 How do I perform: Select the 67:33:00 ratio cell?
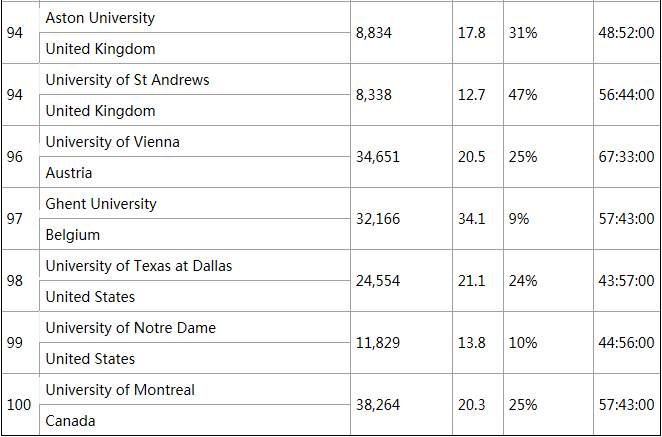tap(626, 157)
